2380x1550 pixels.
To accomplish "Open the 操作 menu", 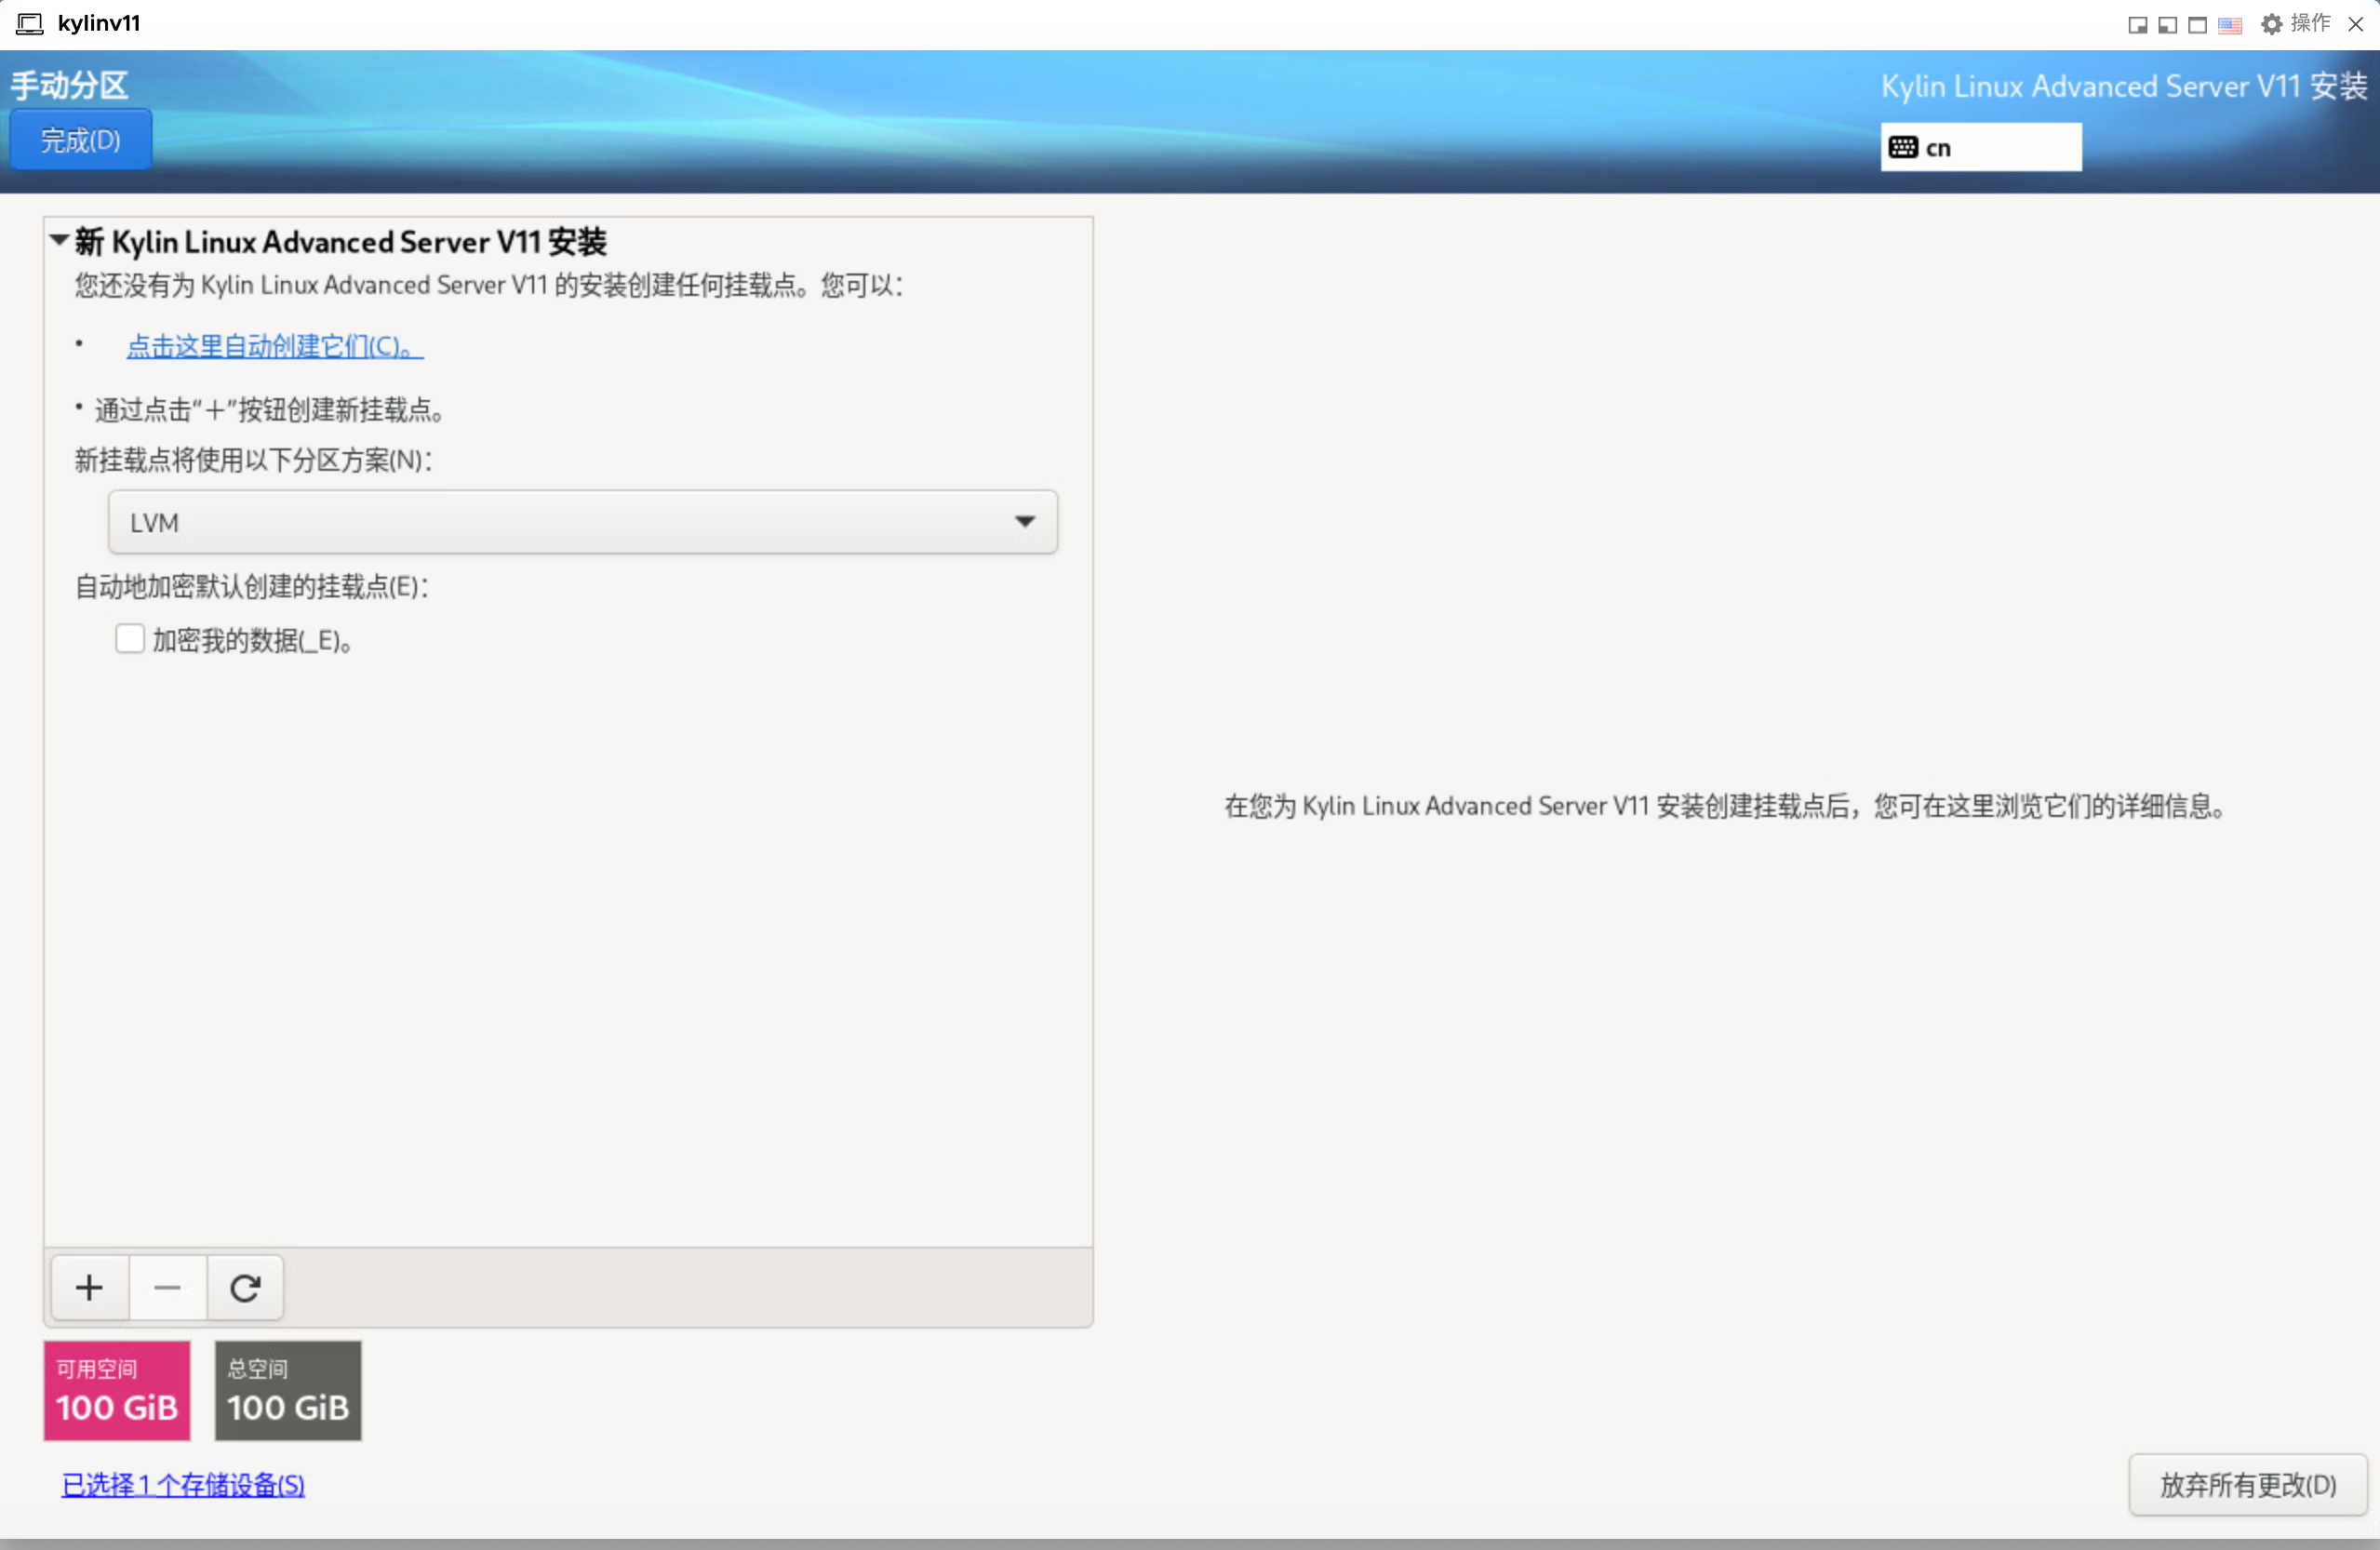I will coord(2310,23).
